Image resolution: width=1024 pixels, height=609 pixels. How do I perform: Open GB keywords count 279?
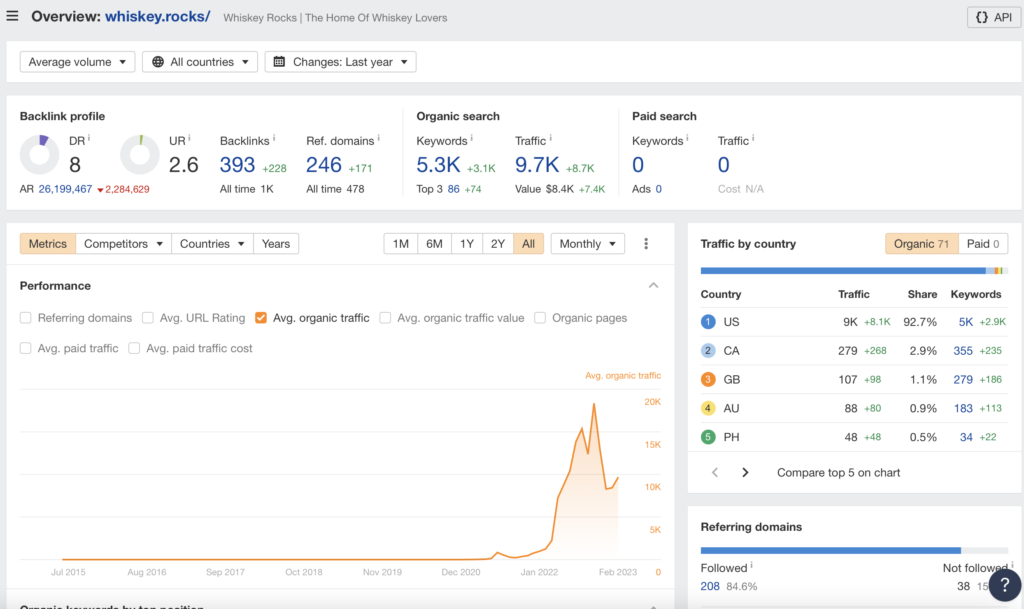(963, 379)
